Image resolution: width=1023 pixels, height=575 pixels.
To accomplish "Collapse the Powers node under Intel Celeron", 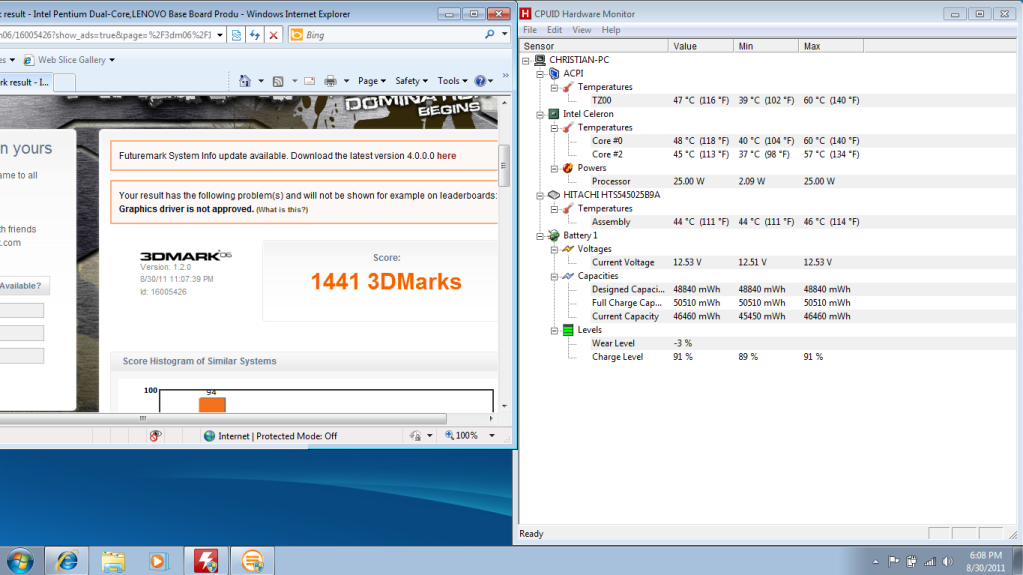I will (555, 168).
